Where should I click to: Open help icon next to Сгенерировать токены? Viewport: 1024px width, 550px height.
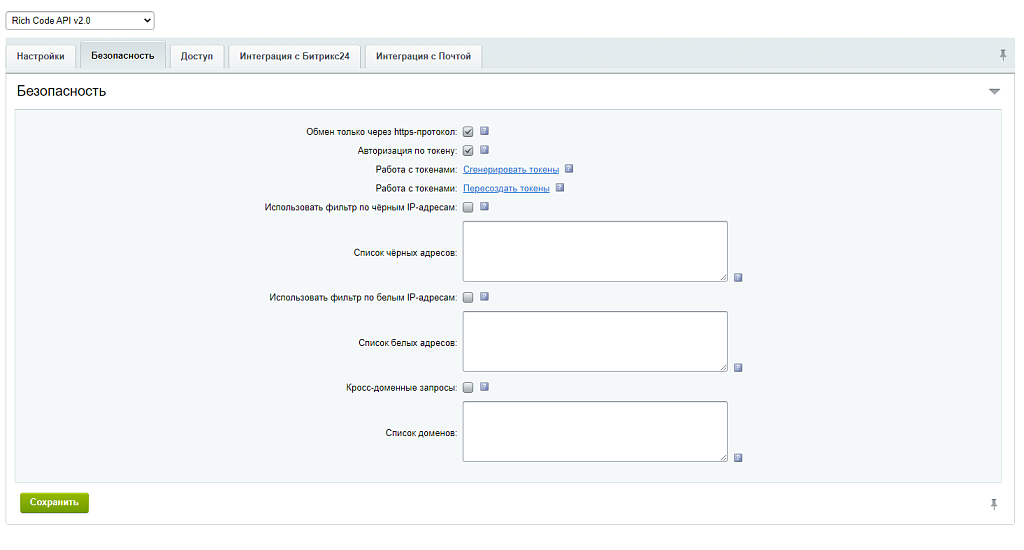[x=569, y=169]
